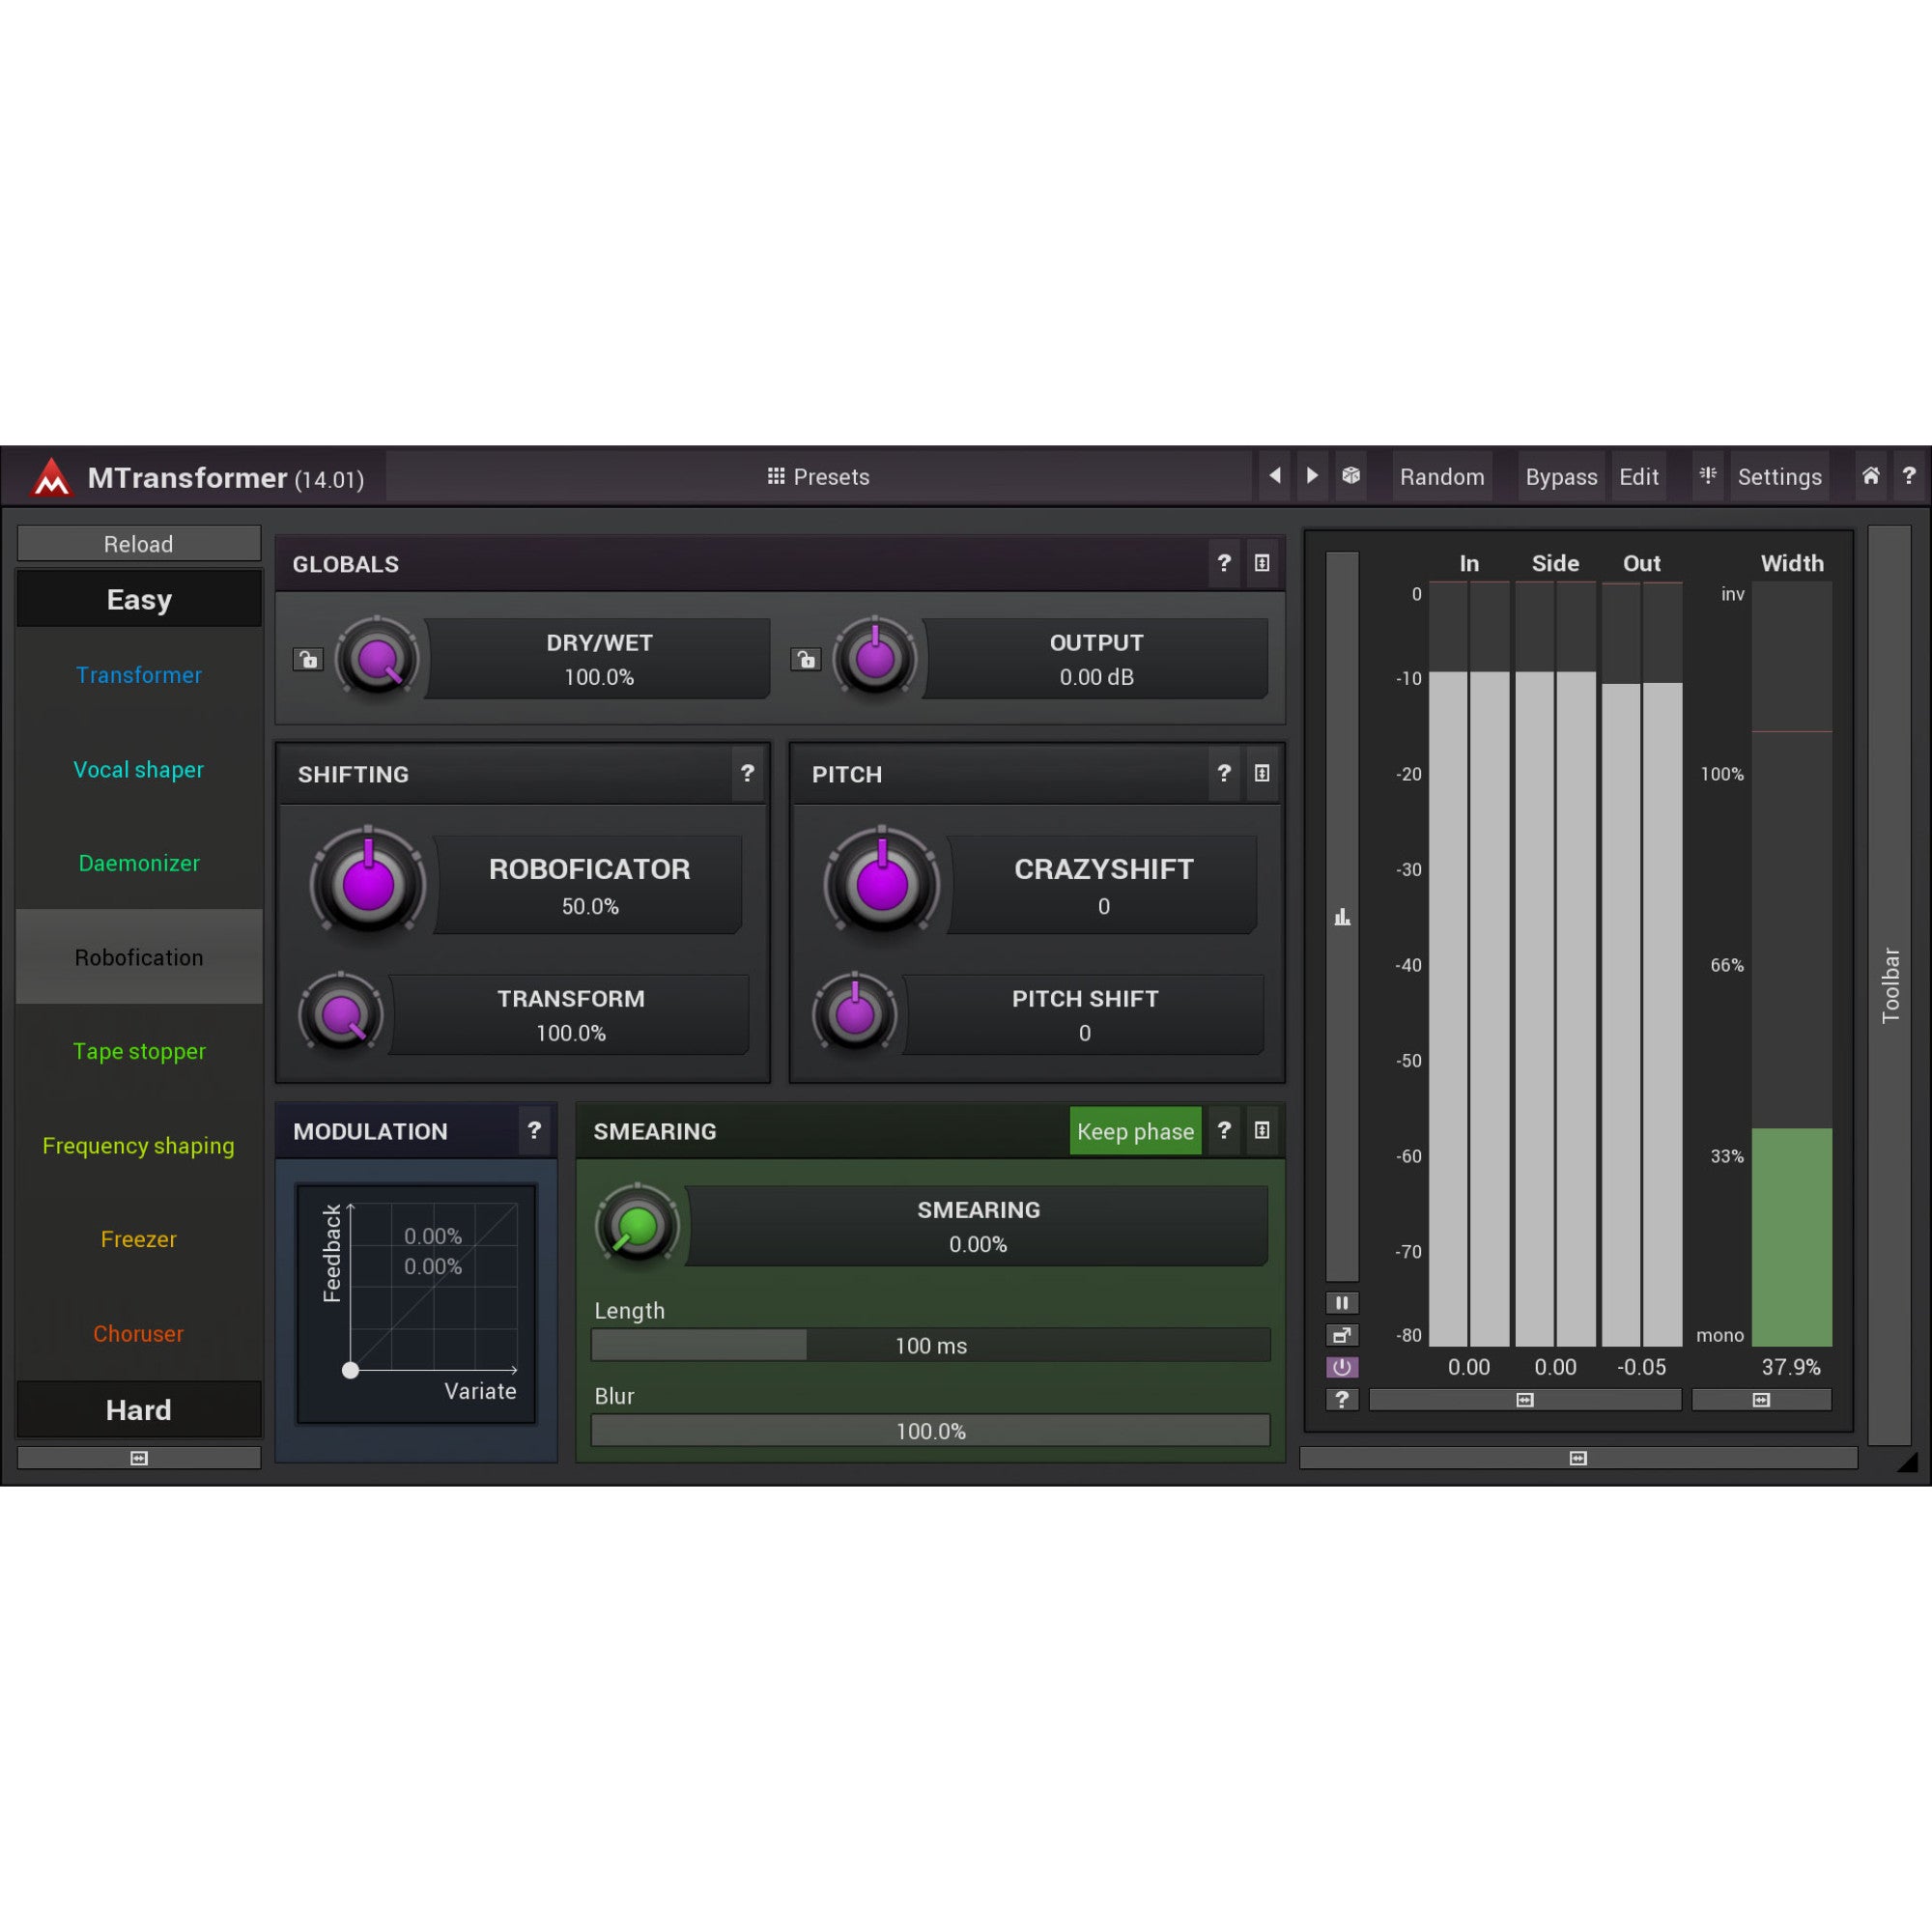The image size is (1932, 1932).
Task: Open Smearing section preset menu icon
Action: point(1262,1130)
